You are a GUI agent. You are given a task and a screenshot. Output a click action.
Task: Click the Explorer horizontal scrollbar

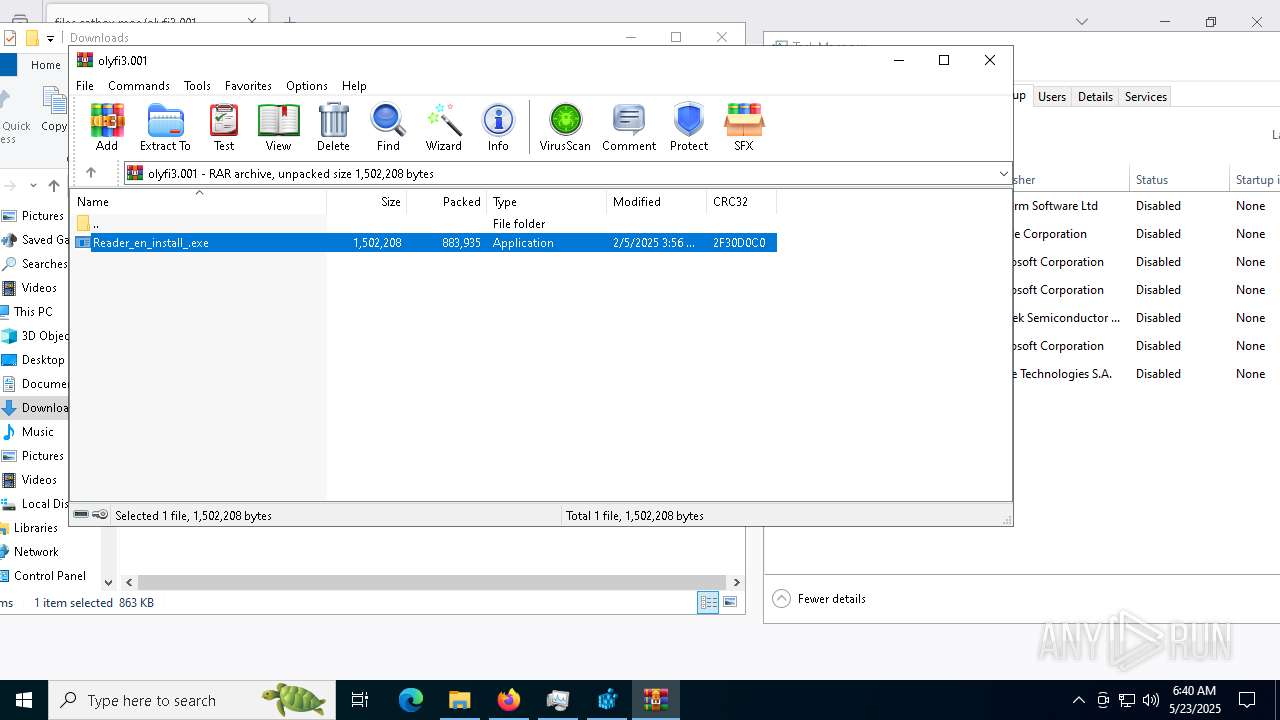[432, 582]
